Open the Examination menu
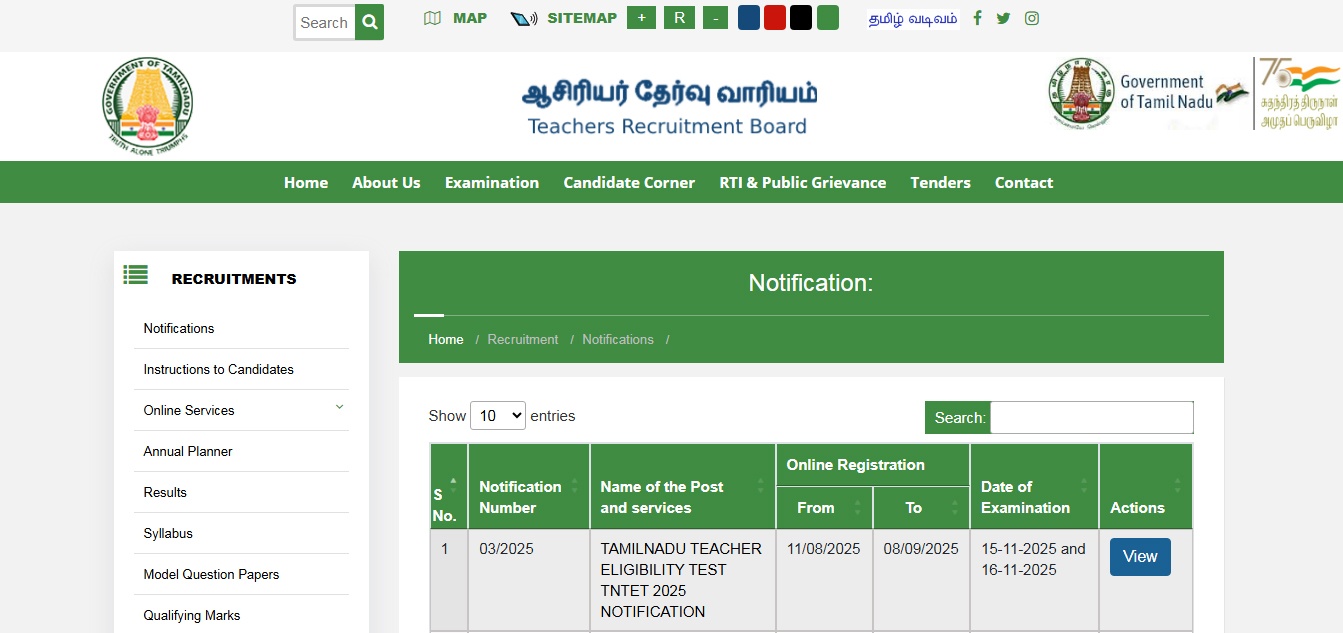The width and height of the screenshot is (1343, 633). pyautogui.click(x=491, y=182)
